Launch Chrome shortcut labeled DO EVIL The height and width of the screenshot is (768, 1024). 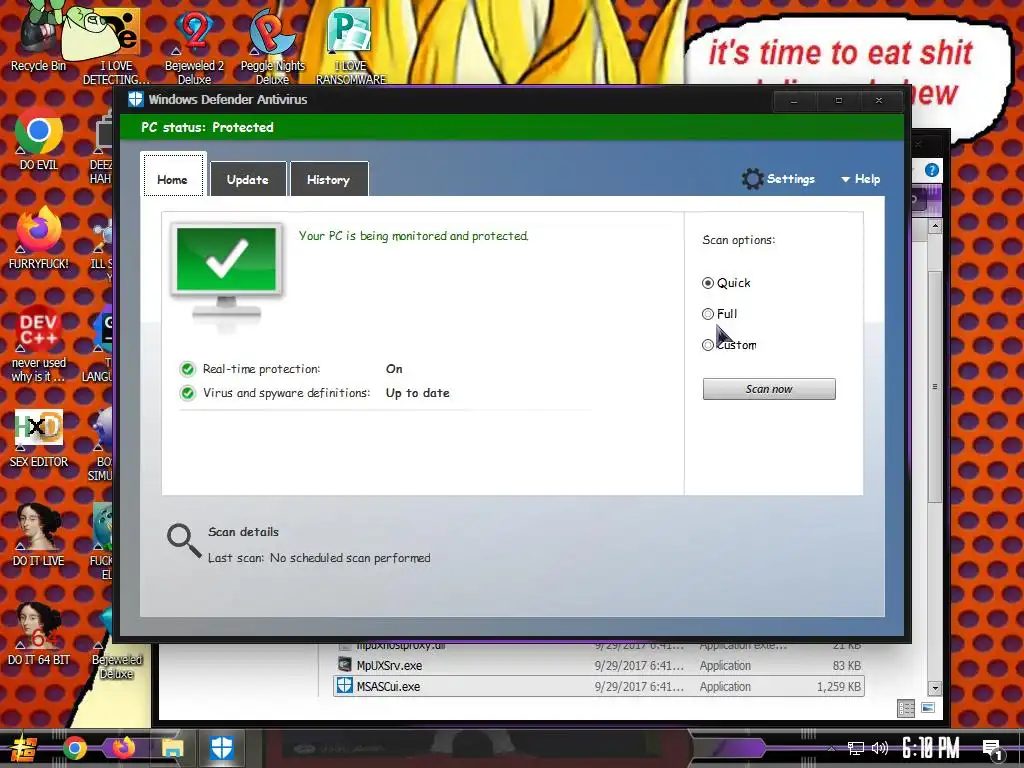pos(39,138)
